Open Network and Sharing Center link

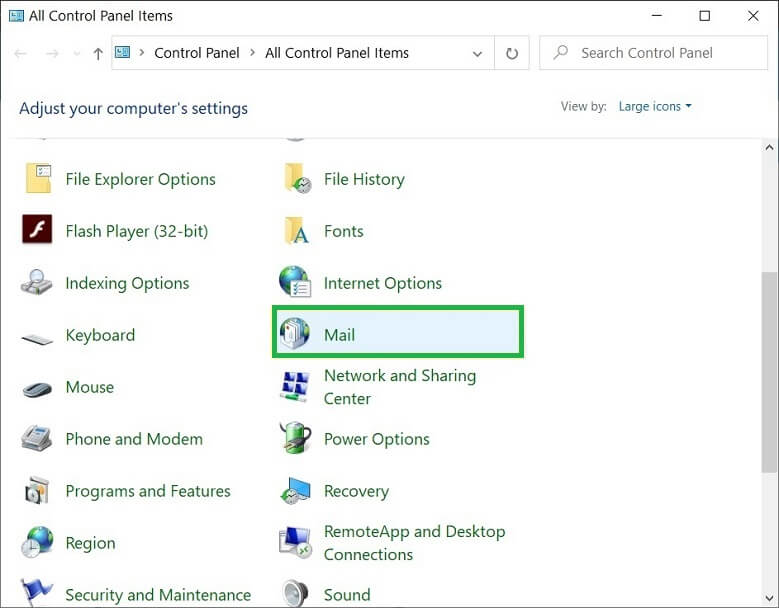(400, 387)
